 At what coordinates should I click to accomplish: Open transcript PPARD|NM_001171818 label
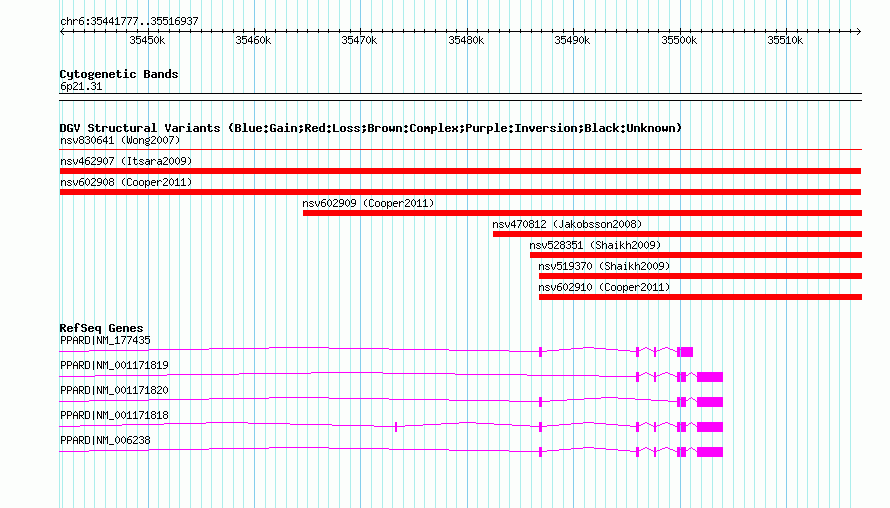(115, 415)
